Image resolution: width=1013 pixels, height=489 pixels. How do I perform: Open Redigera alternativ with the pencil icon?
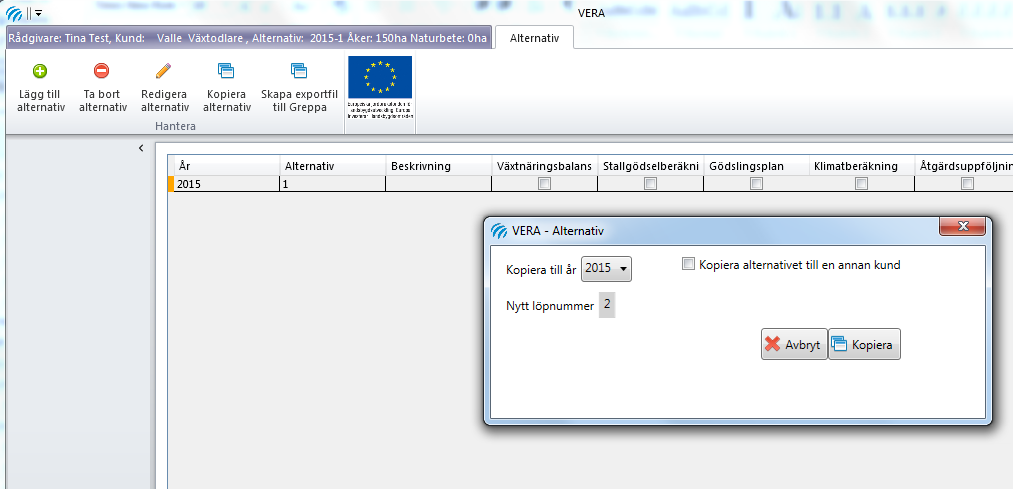(x=163, y=71)
